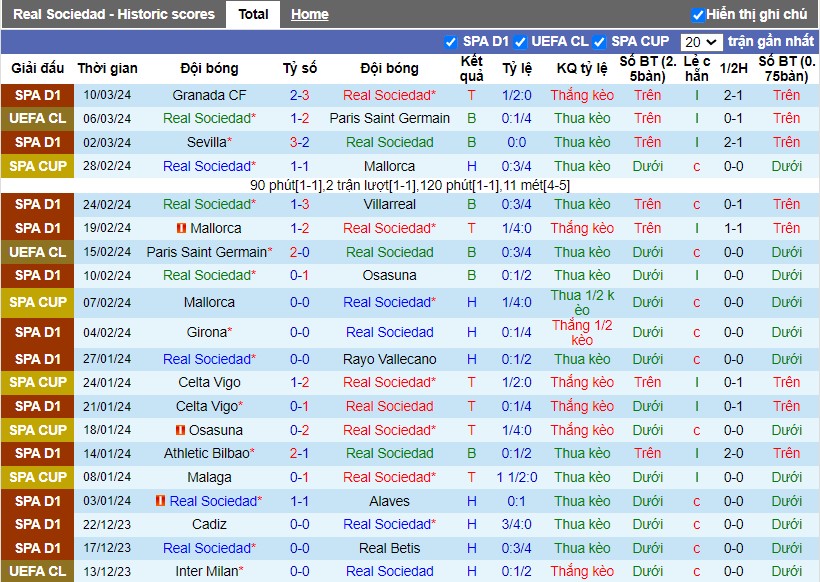Open Girona team link

pos(207,332)
